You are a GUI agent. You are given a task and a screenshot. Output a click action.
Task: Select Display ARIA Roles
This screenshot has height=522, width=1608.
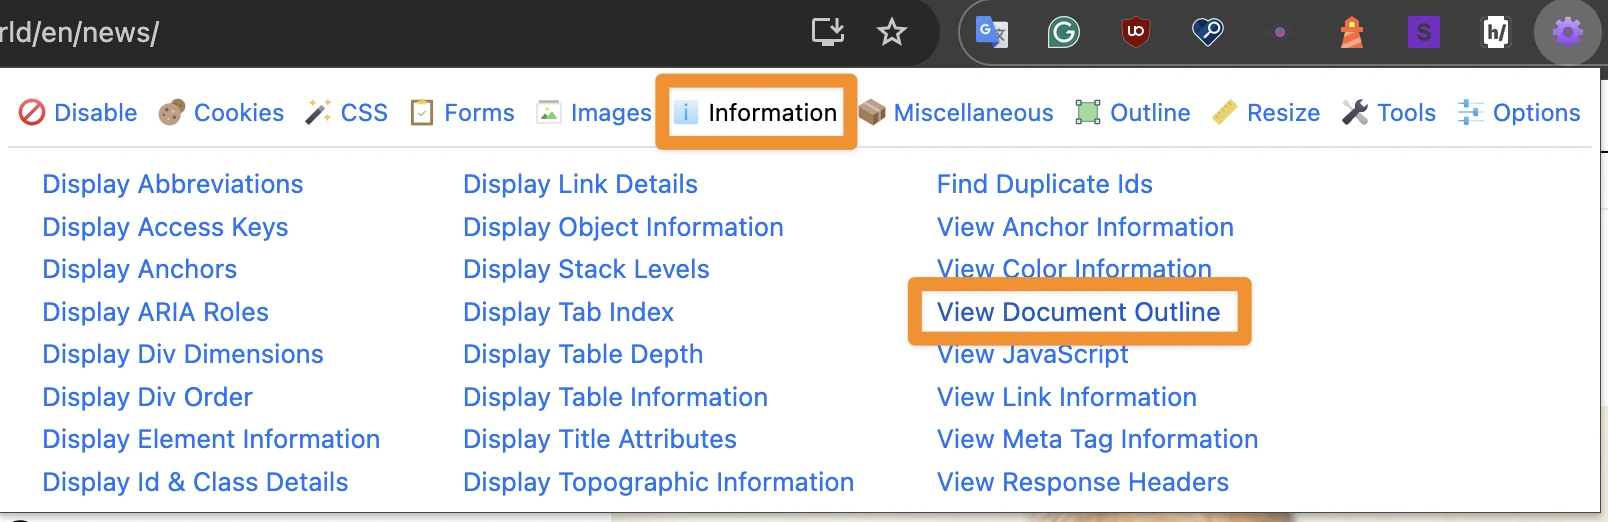click(155, 312)
